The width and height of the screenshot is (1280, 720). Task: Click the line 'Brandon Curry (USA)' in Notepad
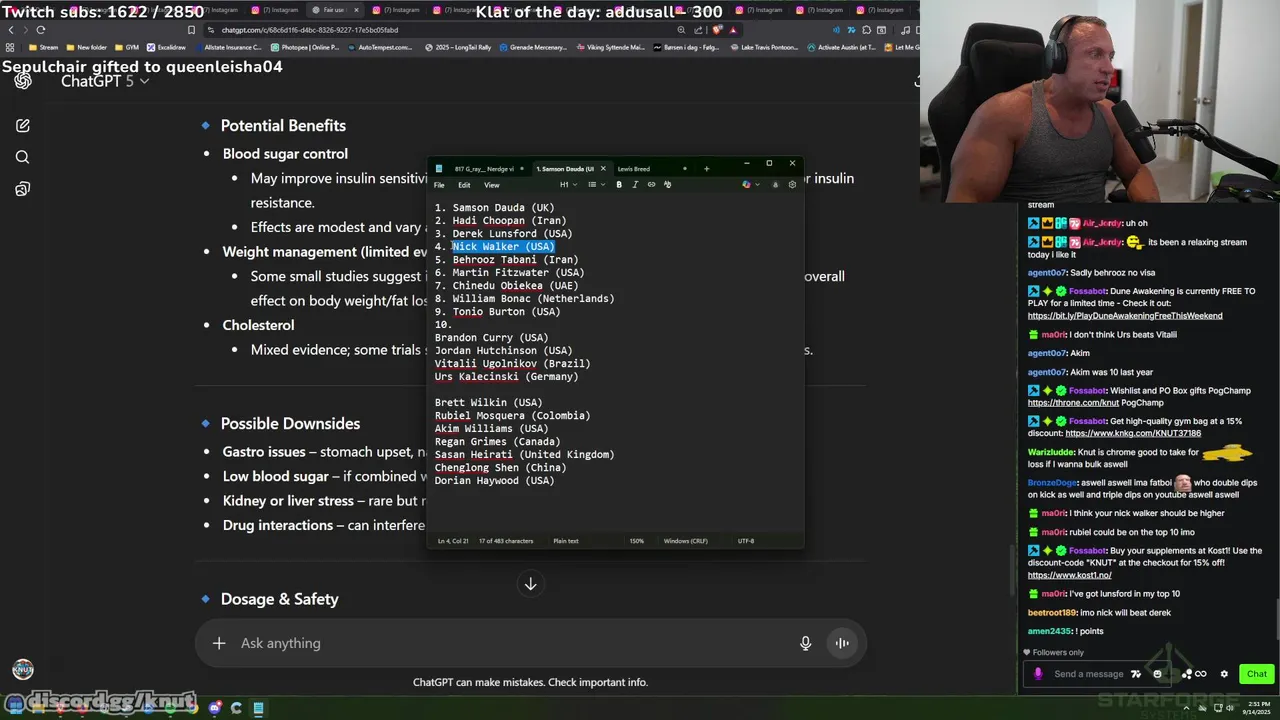tap(491, 338)
